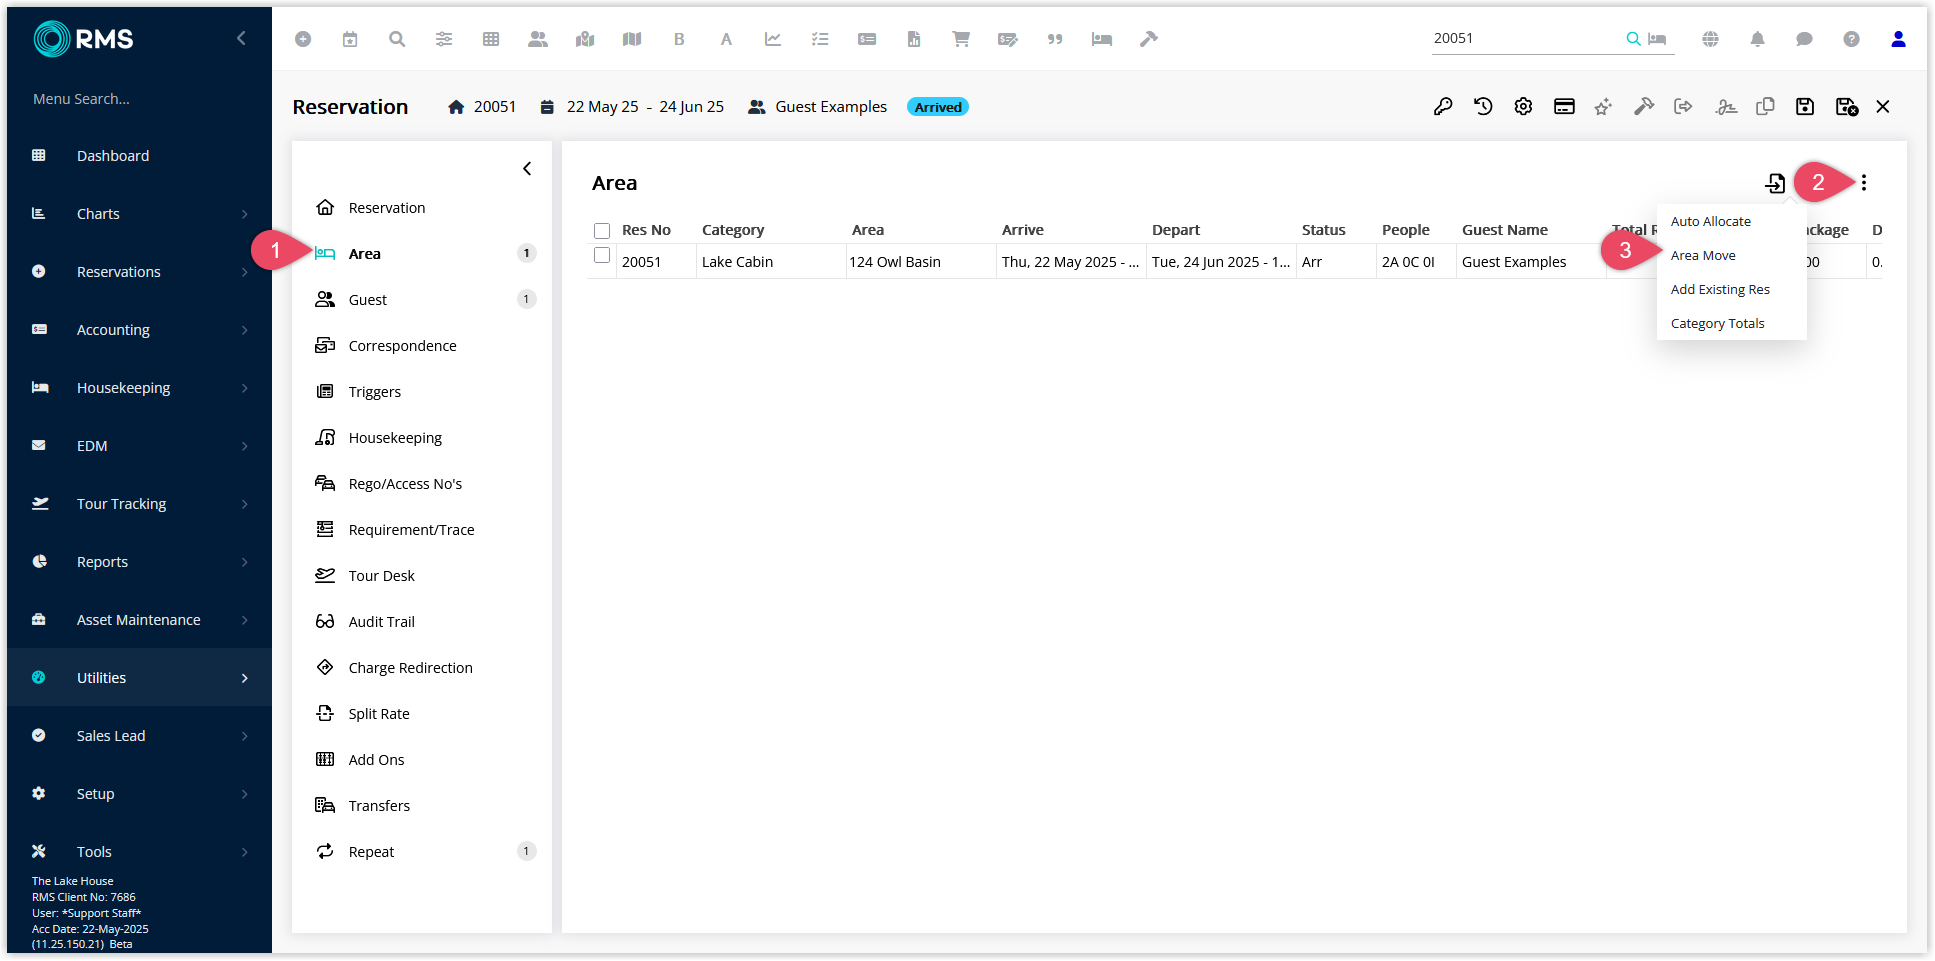Open the user profile icon
Viewport: 1935px width, 961px height.
pyautogui.click(x=1898, y=39)
